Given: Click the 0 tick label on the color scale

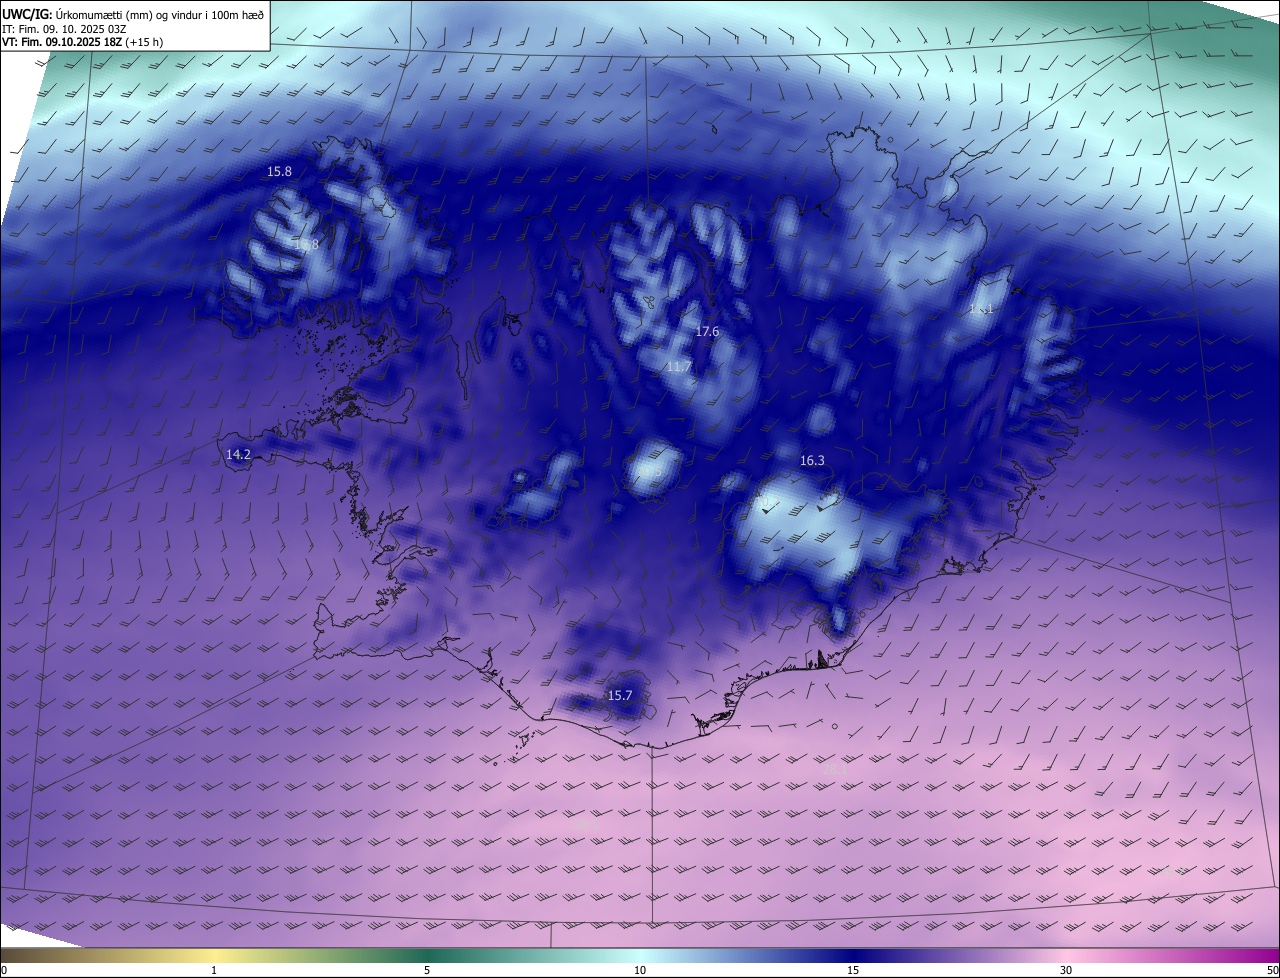Looking at the screenshot, I should click(x=4, y=970).
